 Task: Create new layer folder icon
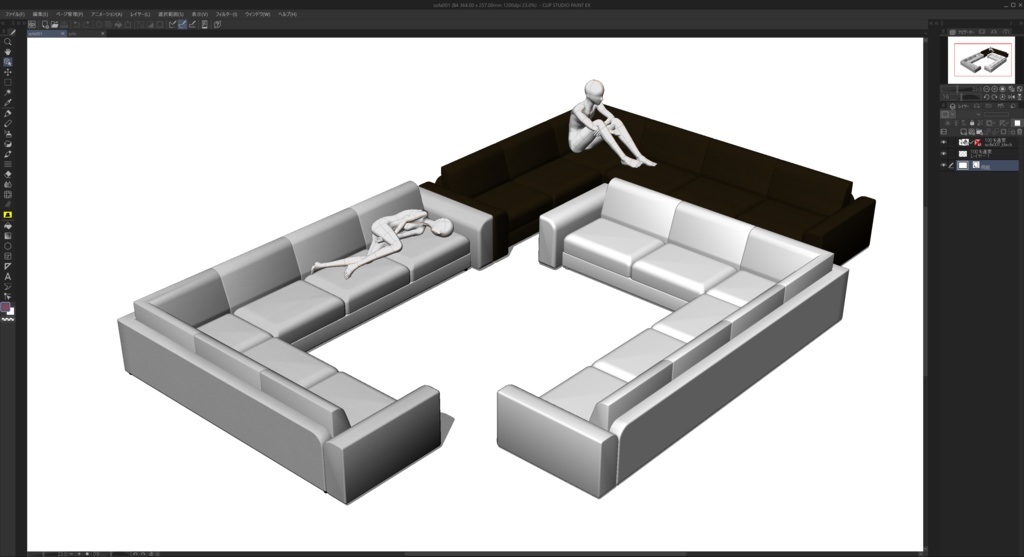(979, 132)
